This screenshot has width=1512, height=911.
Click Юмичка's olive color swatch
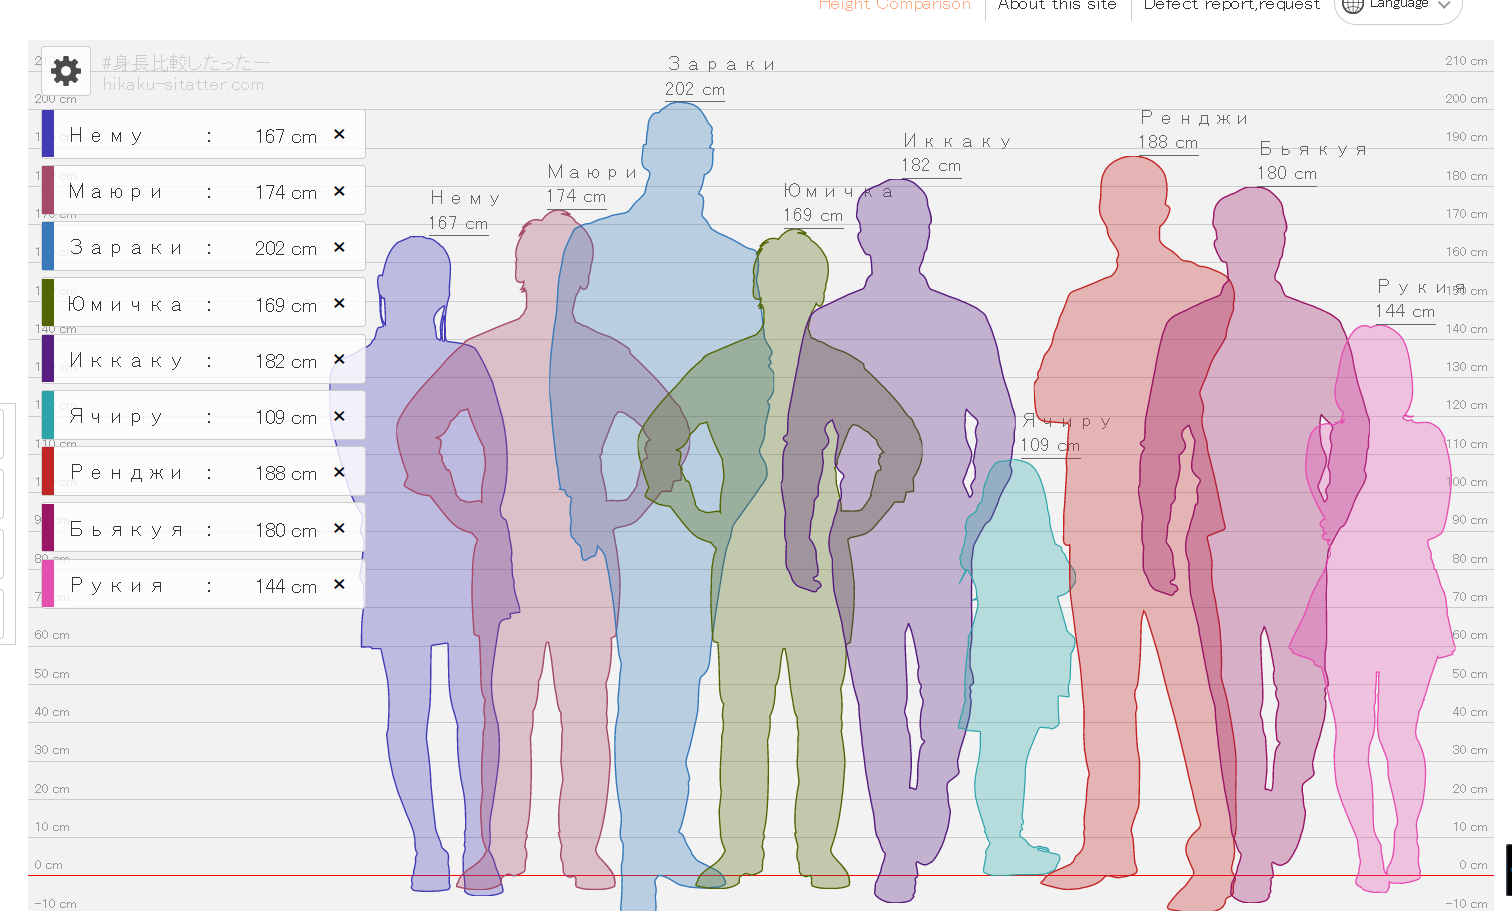tap(48, 302)
